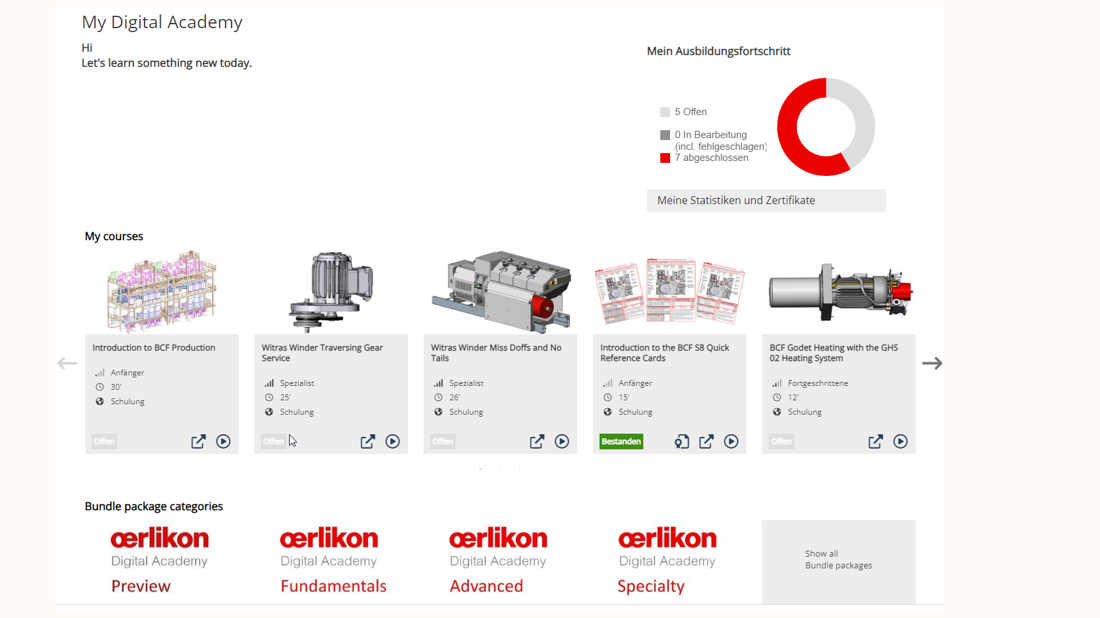This screenshot has height=618, width=1100.
Task: Play the Witras Winder Traversing Gear Service course
Action: pyautogui.click(x=392, y=441)
